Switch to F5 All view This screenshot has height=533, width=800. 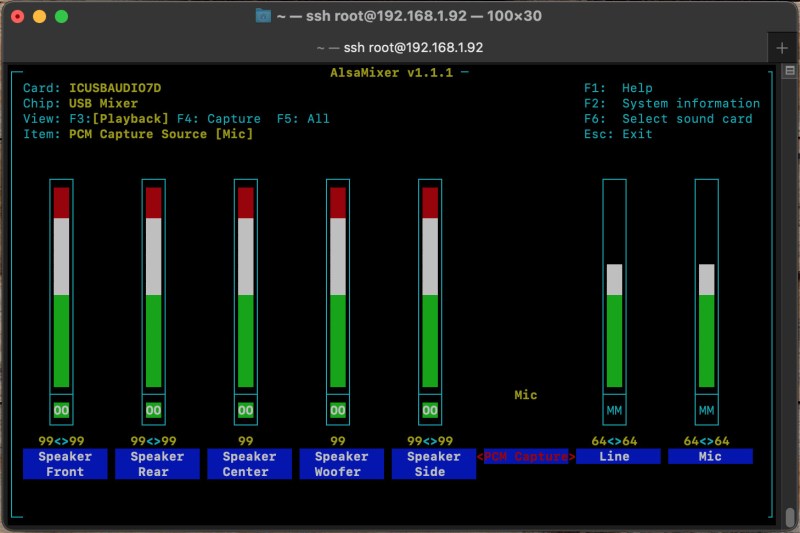click(x=303, y=119)
